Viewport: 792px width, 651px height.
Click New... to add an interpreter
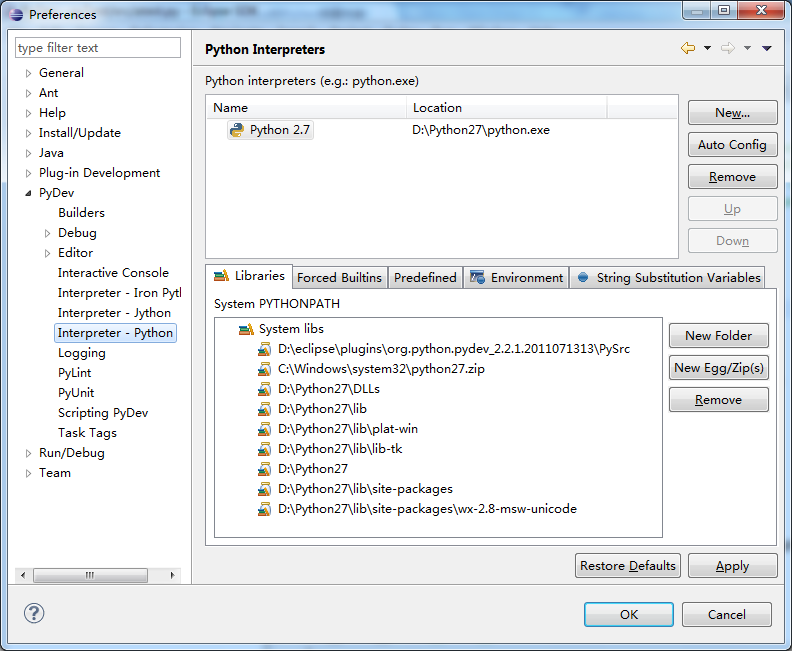tap(732, 113)
